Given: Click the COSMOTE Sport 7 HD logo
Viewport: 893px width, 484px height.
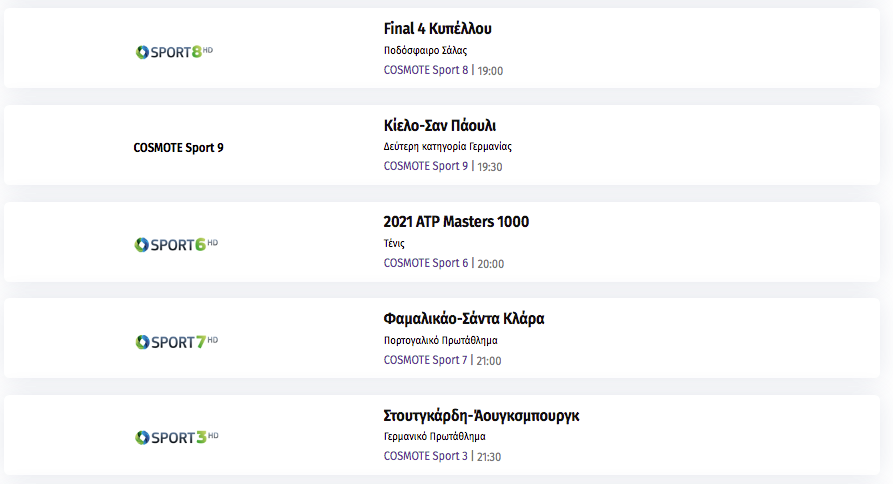Looking at the screenshot, I should (177, 342).
